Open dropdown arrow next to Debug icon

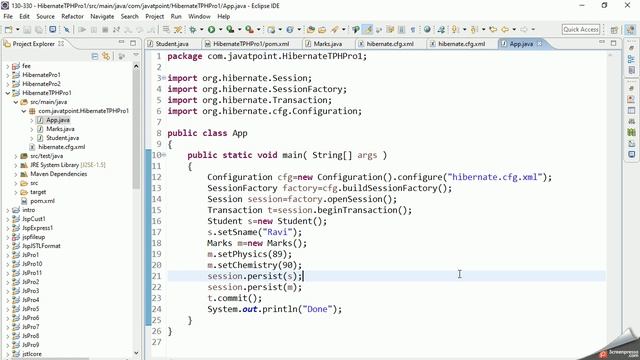tap(202, 29)
